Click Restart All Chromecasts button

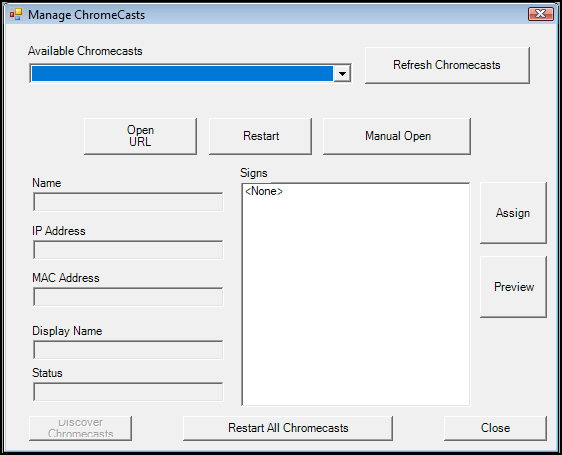click(288, 428)
